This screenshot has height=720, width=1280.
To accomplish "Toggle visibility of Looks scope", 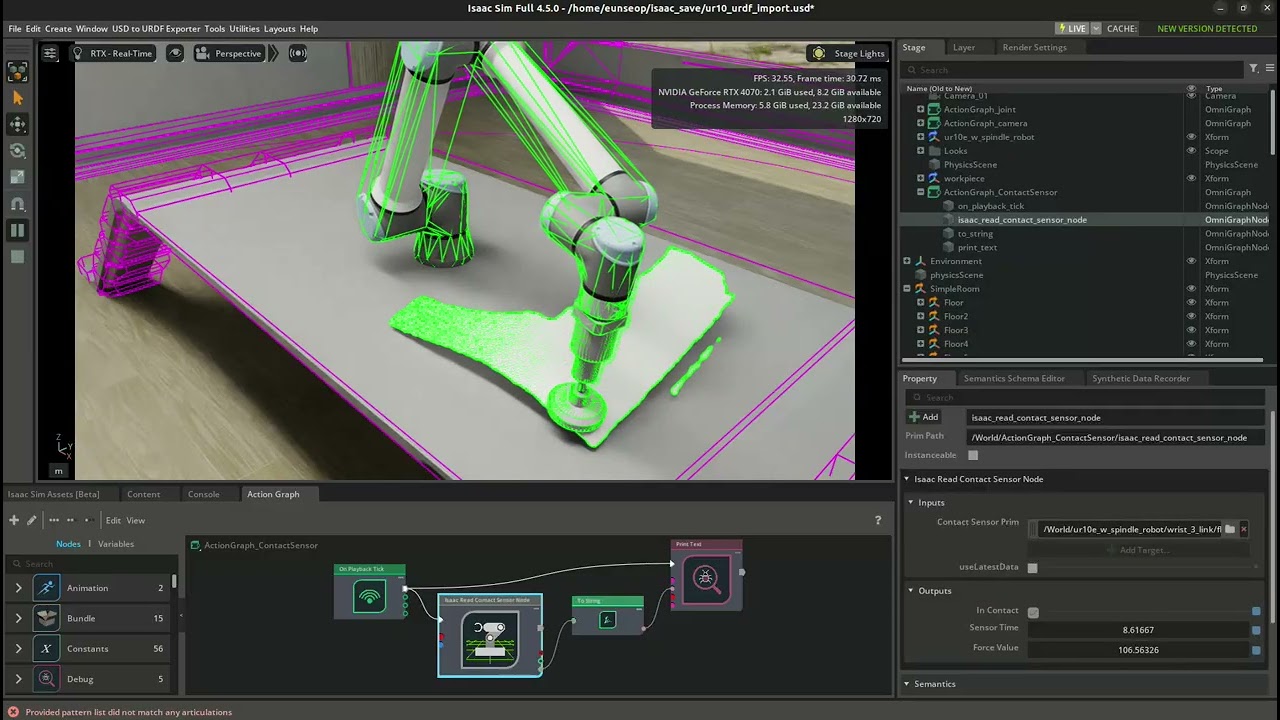I will [x=1190, y=151].
